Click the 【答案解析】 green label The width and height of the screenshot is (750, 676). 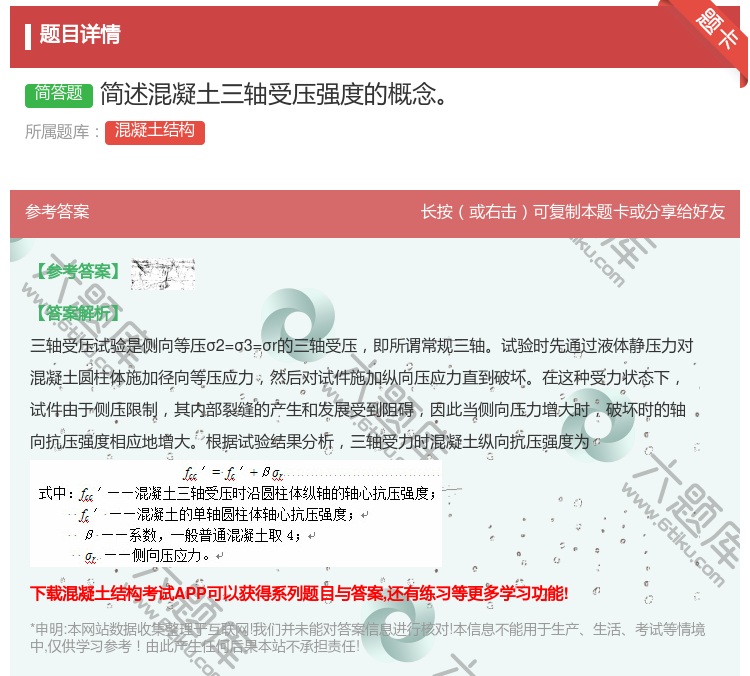click(77, 313)
